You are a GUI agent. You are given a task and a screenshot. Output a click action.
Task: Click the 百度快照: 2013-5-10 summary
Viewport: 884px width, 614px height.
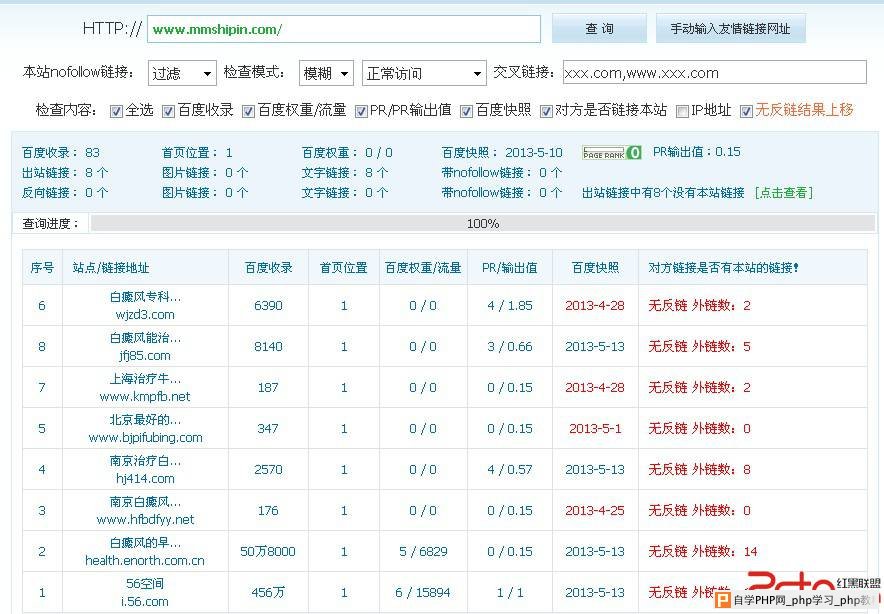pos(502,153)
